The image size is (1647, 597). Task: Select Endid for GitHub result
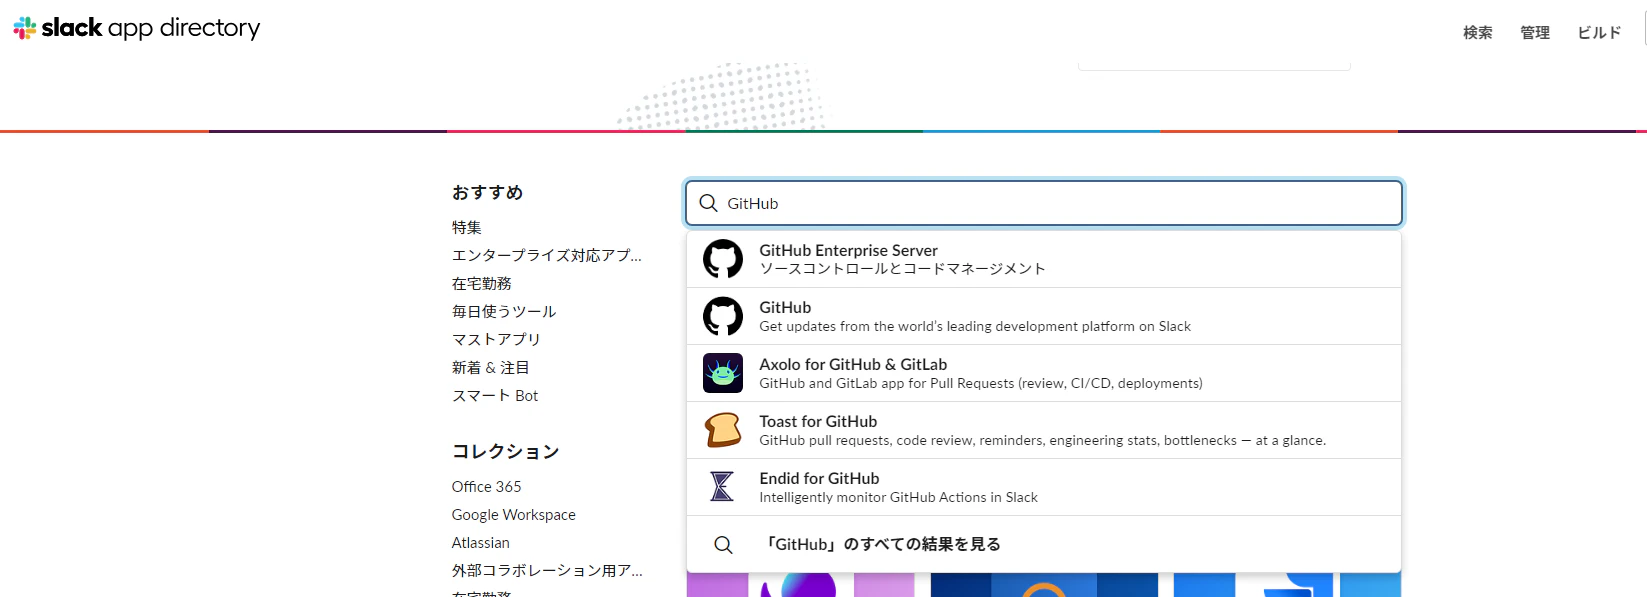[x=1044, y=487]
